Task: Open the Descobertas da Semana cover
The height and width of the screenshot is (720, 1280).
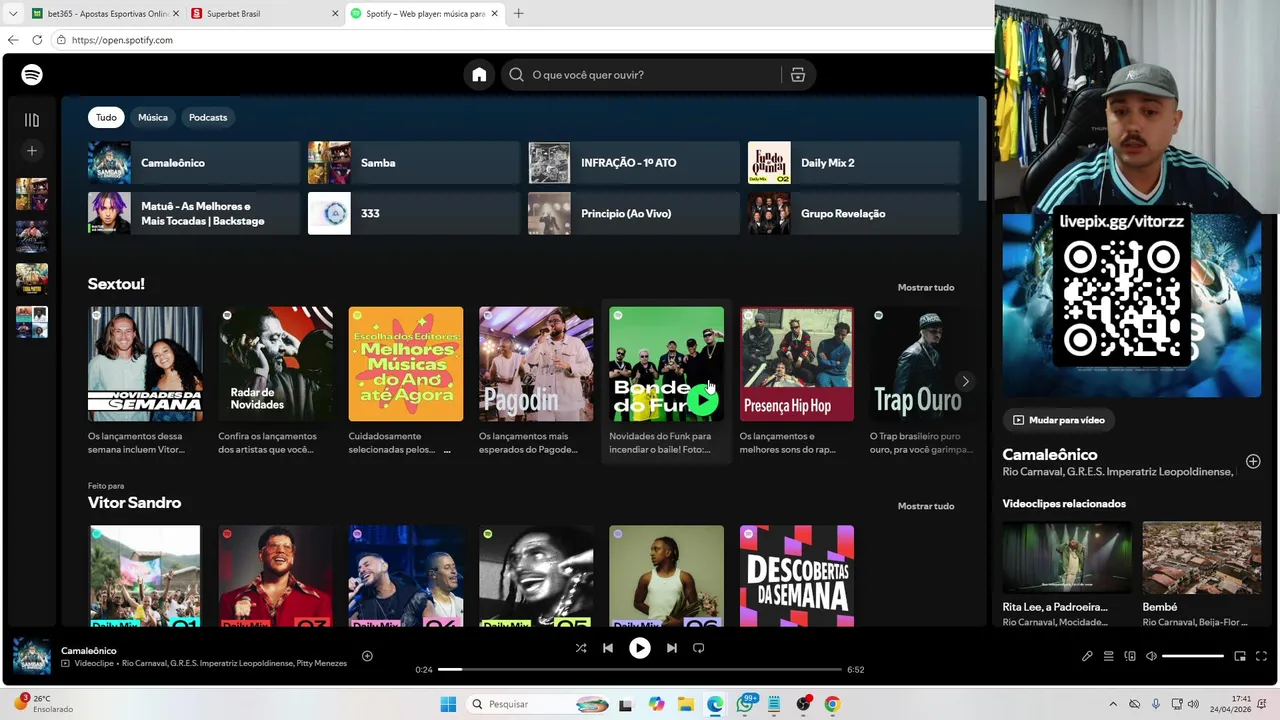Action: (797, 576)
